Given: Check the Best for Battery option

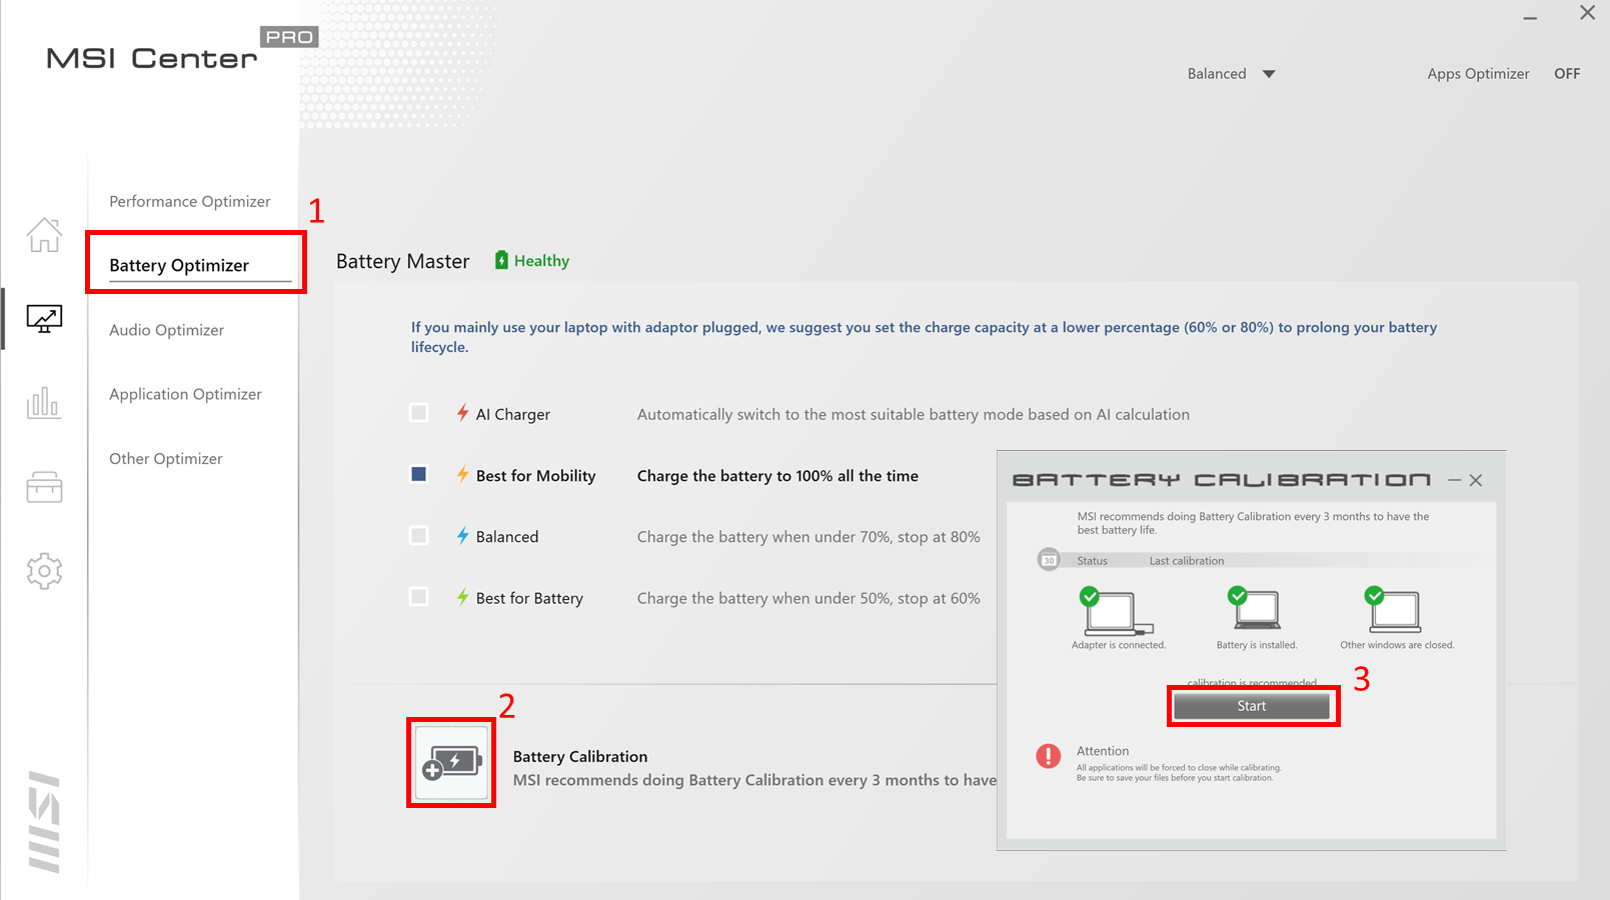Looking at the screenshot, I should [419, 597].
